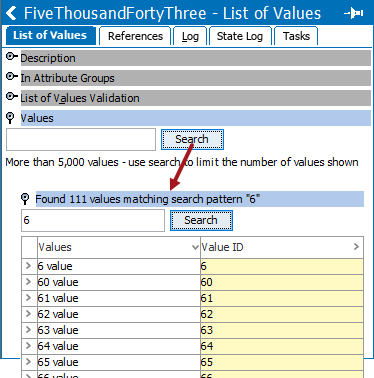Screen dimensions: 374x378
Task: Click the pin icon in title bar
Action: (354, 13)
